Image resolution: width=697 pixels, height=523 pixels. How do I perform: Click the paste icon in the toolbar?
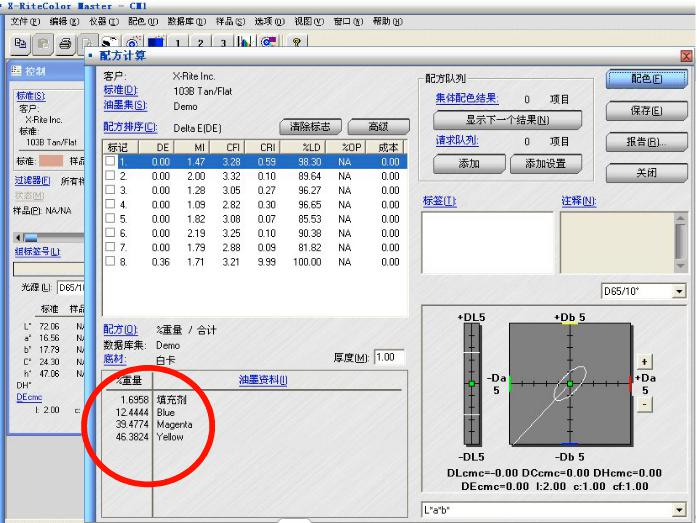pos(43,44)
